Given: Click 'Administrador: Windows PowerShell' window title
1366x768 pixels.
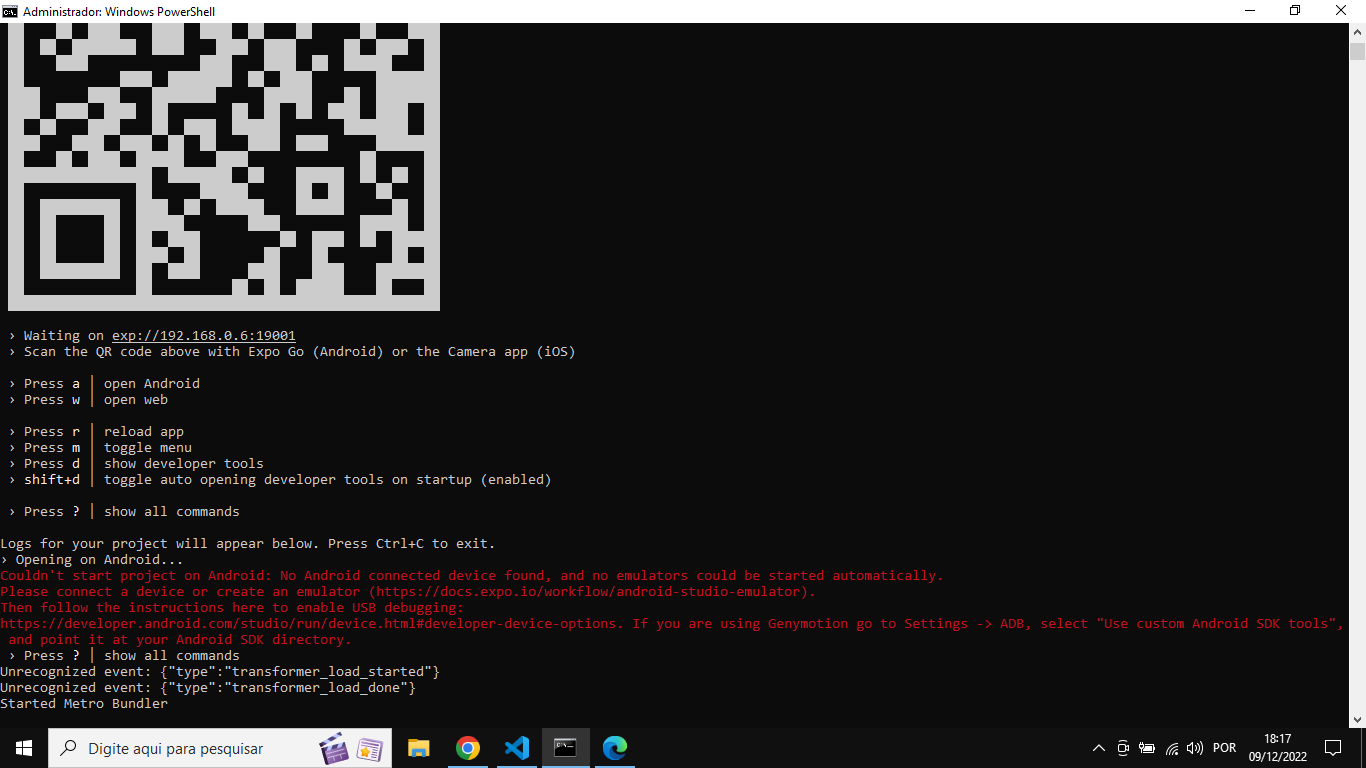Looking at the screenshot, I should point(119,11).
